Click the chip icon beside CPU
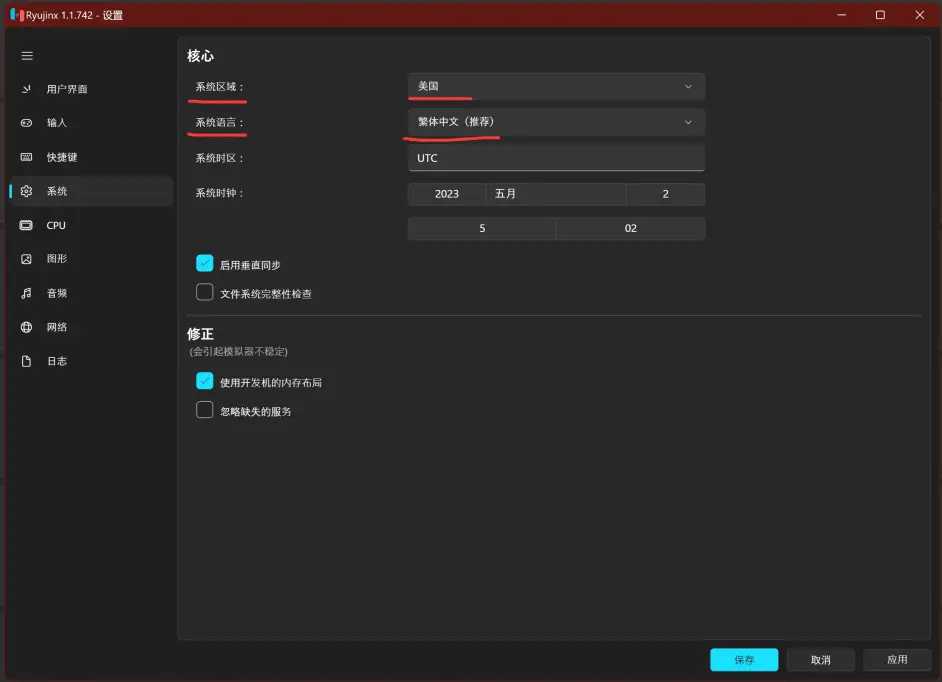The height and width of the screenshot is (682, 942). click(26, 225)
